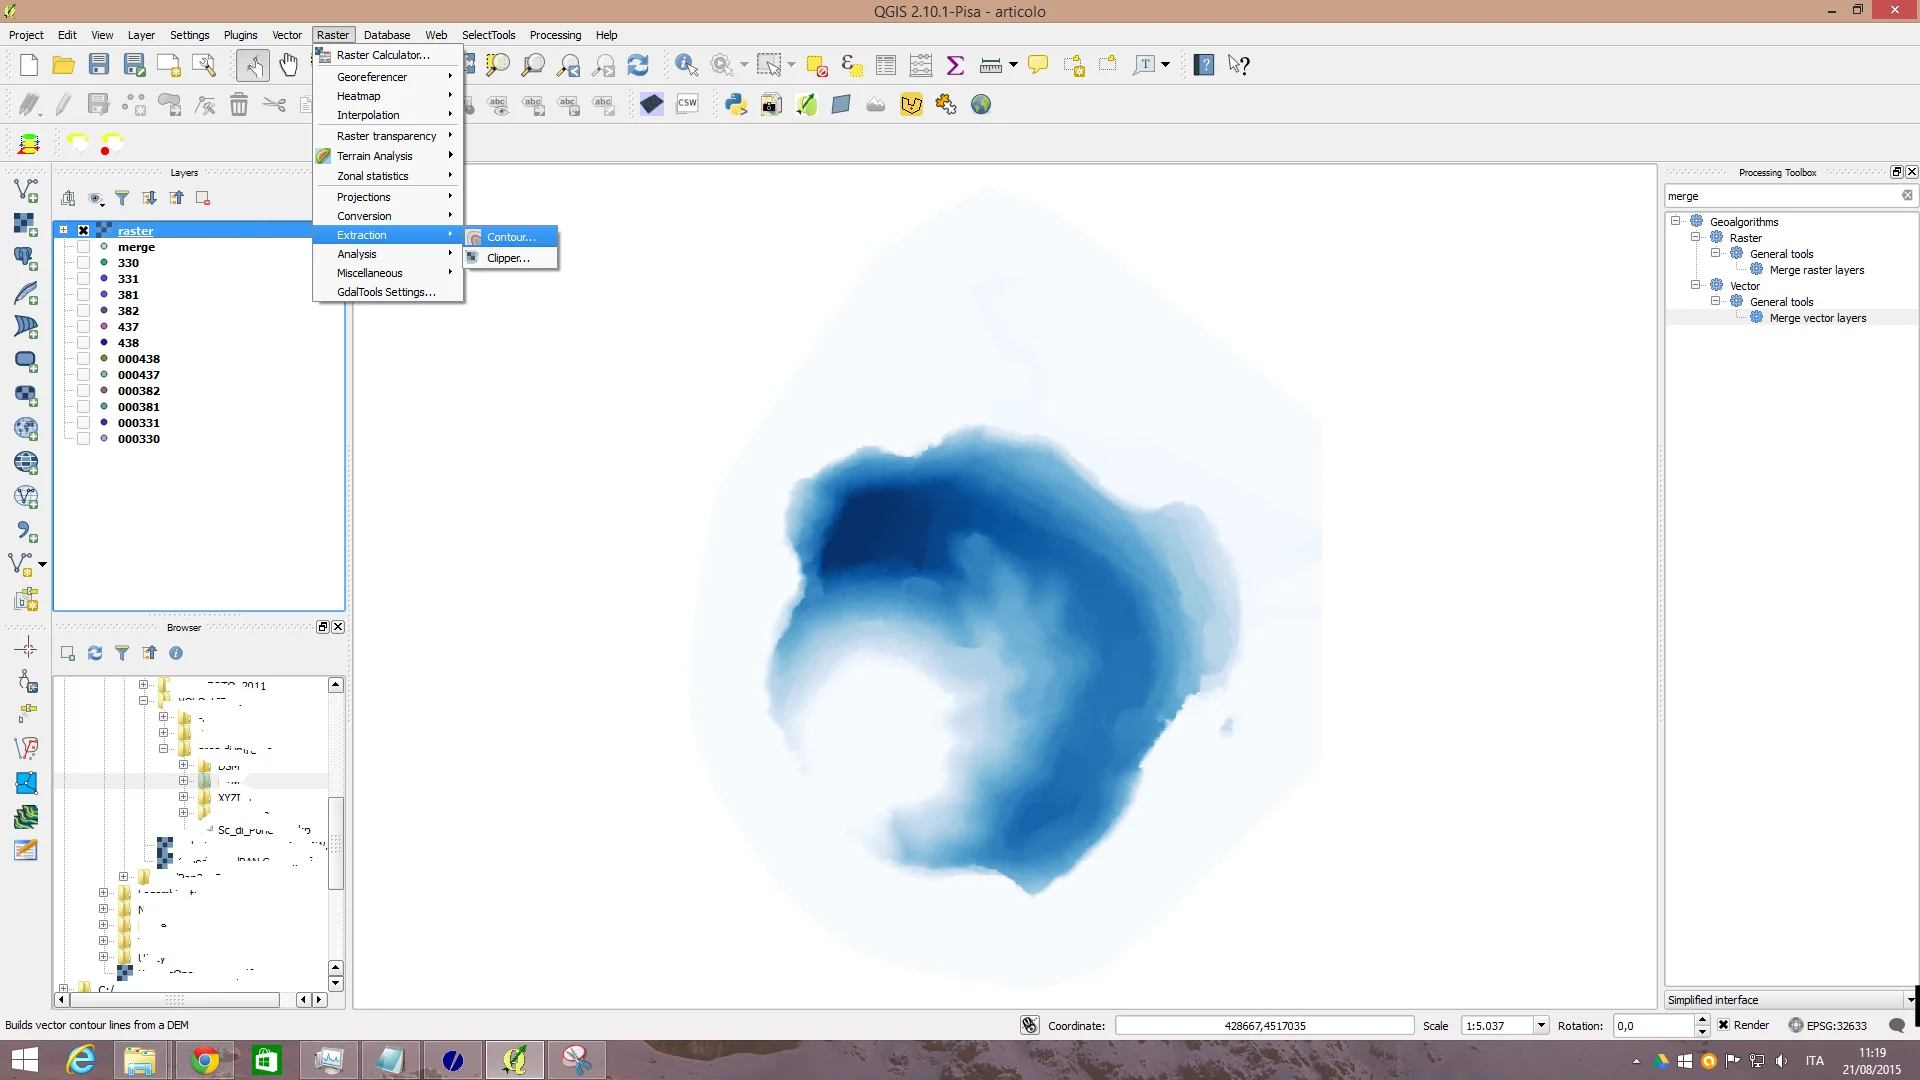Click the Cut Features scissors icon

point(274,104)
